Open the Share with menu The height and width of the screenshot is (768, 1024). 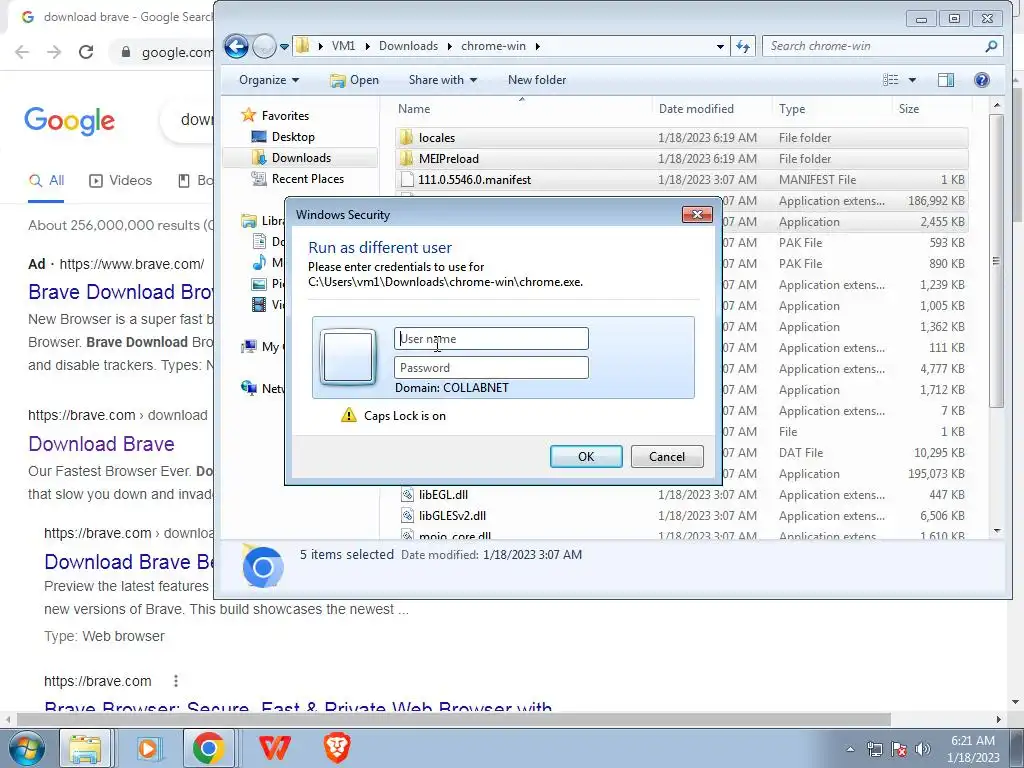[442, 80]
